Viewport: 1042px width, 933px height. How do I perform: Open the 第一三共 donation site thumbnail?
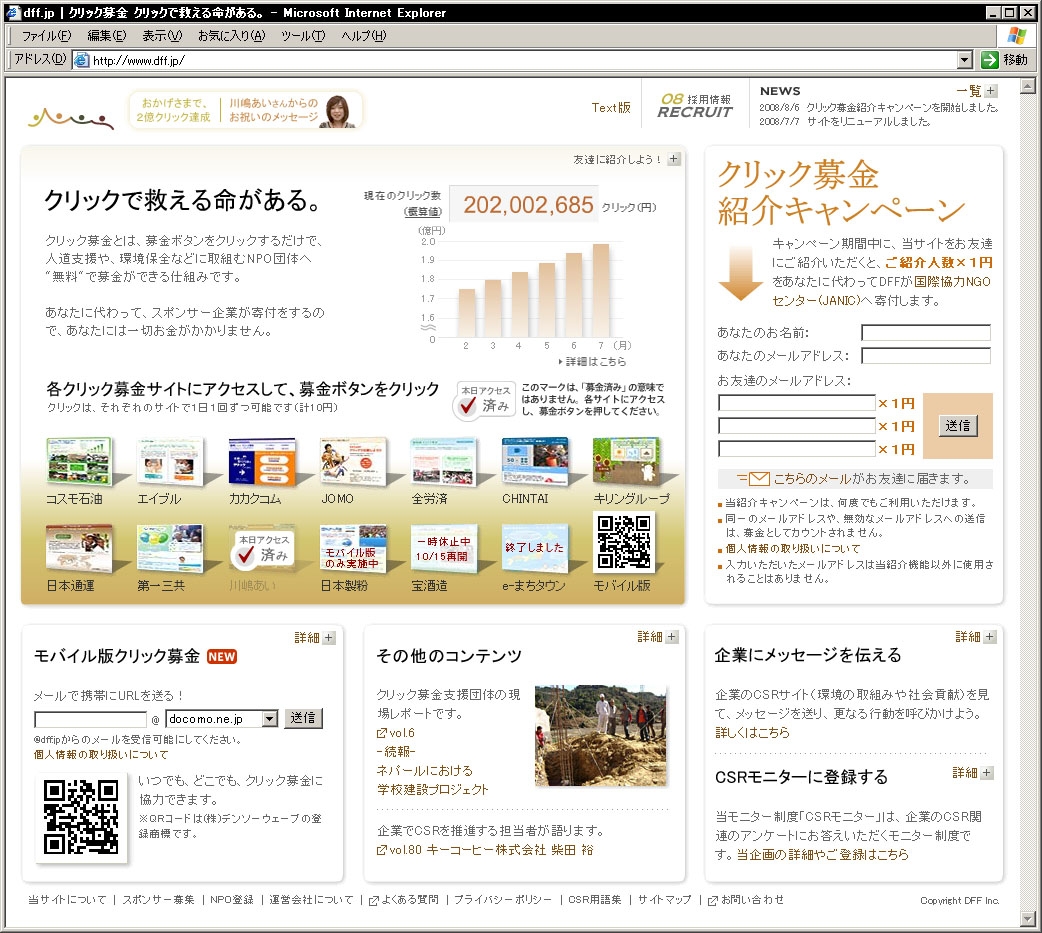(170, 548)
